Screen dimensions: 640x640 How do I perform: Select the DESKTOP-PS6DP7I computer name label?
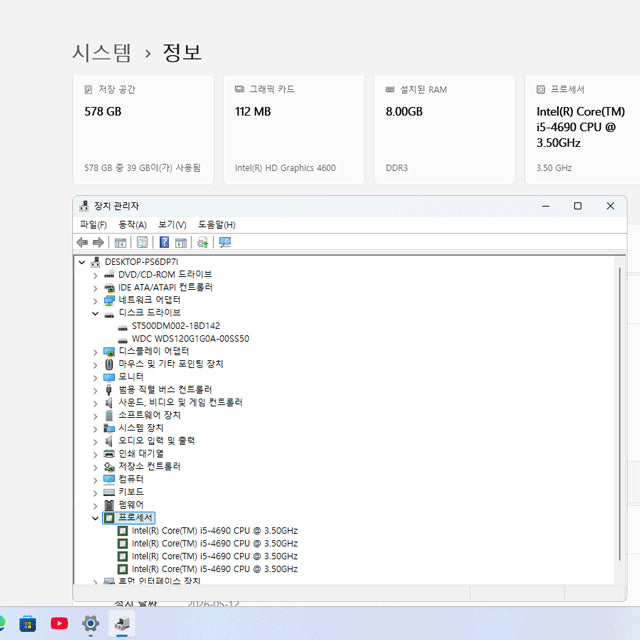pyautogui.click(x=142, y=262)
